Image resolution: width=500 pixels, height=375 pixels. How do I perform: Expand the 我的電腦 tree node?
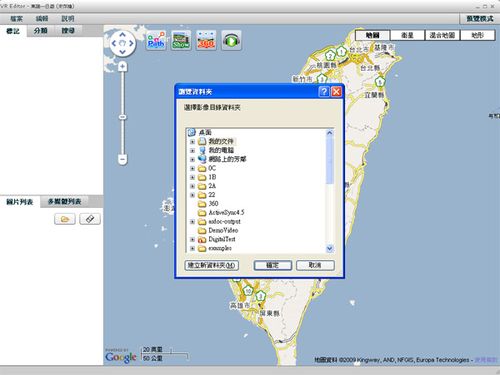(x=192, y=151)
